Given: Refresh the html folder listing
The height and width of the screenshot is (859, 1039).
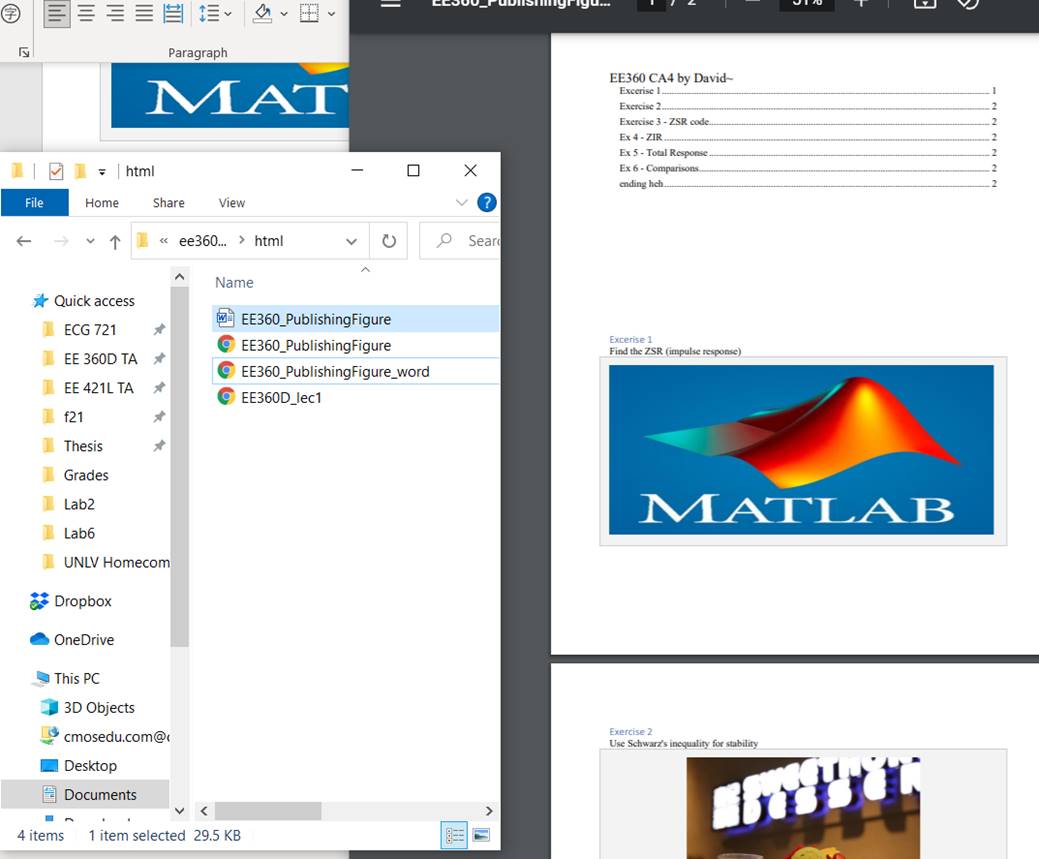Looking at the screenshot, I should (x=389, y=241).
